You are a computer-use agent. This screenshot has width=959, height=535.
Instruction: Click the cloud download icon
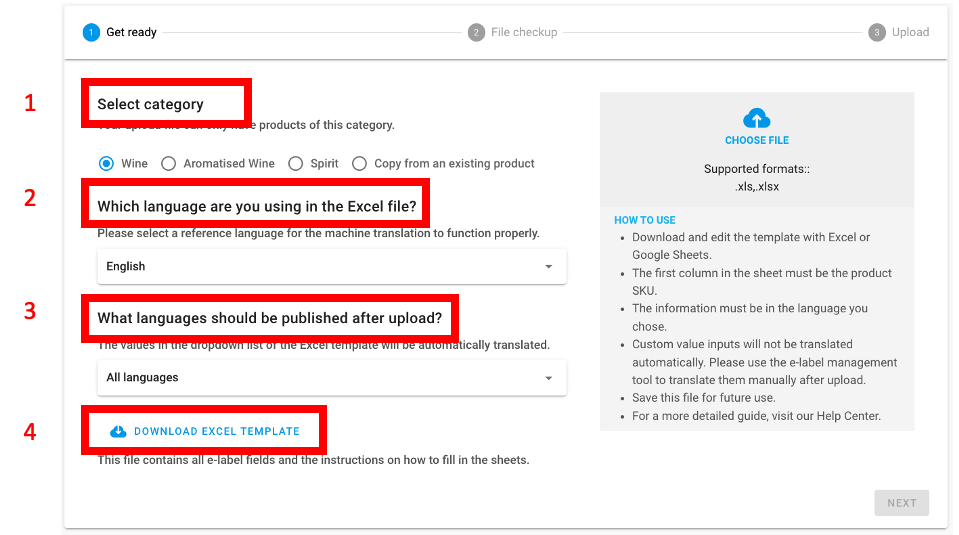pyautogui.click(x=118, y=431)
